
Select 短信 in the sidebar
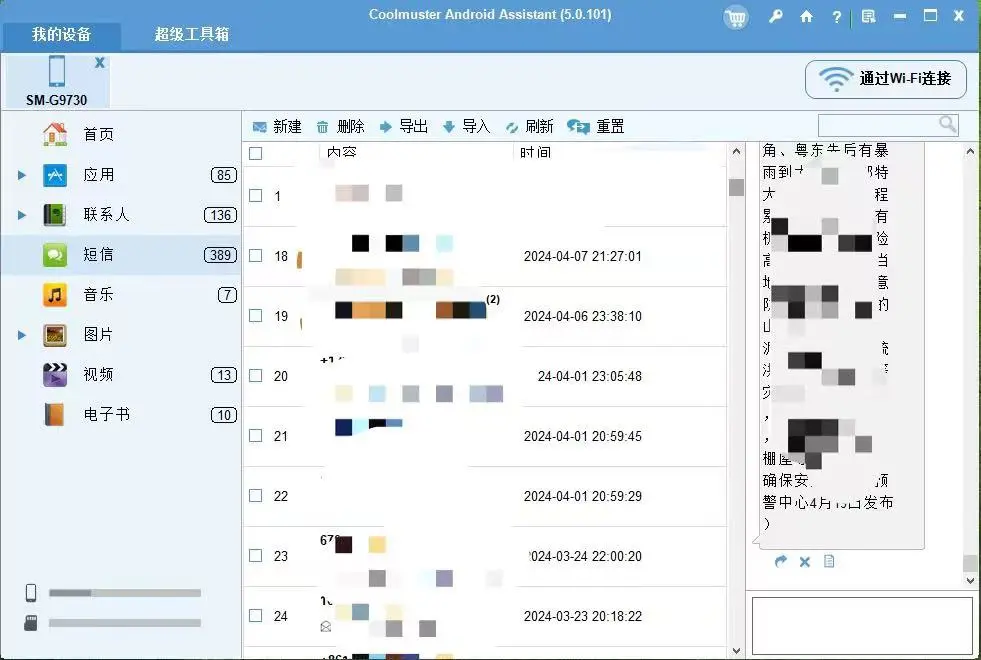pyautogui.click(x=120, y=255)
